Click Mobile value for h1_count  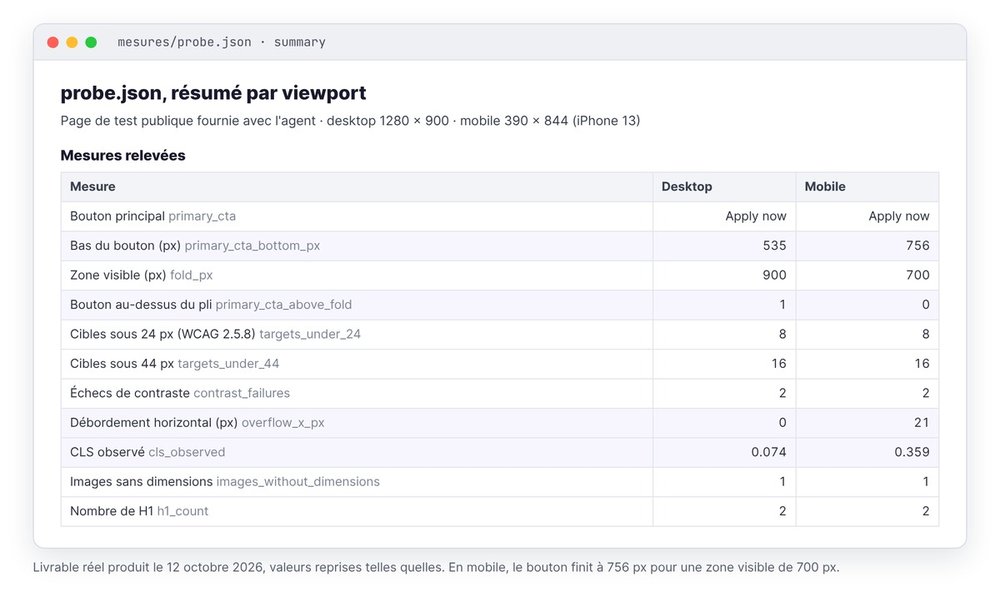point(925,511)
